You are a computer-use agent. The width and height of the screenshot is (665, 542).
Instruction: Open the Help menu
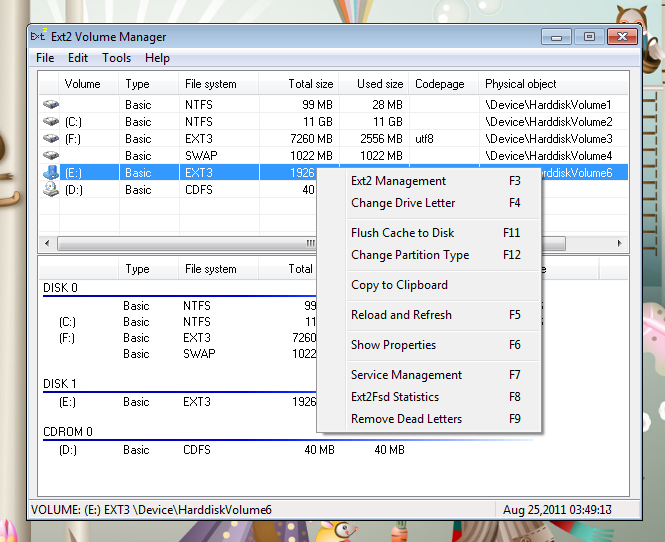pyautogui.click(x=157, y=58)
